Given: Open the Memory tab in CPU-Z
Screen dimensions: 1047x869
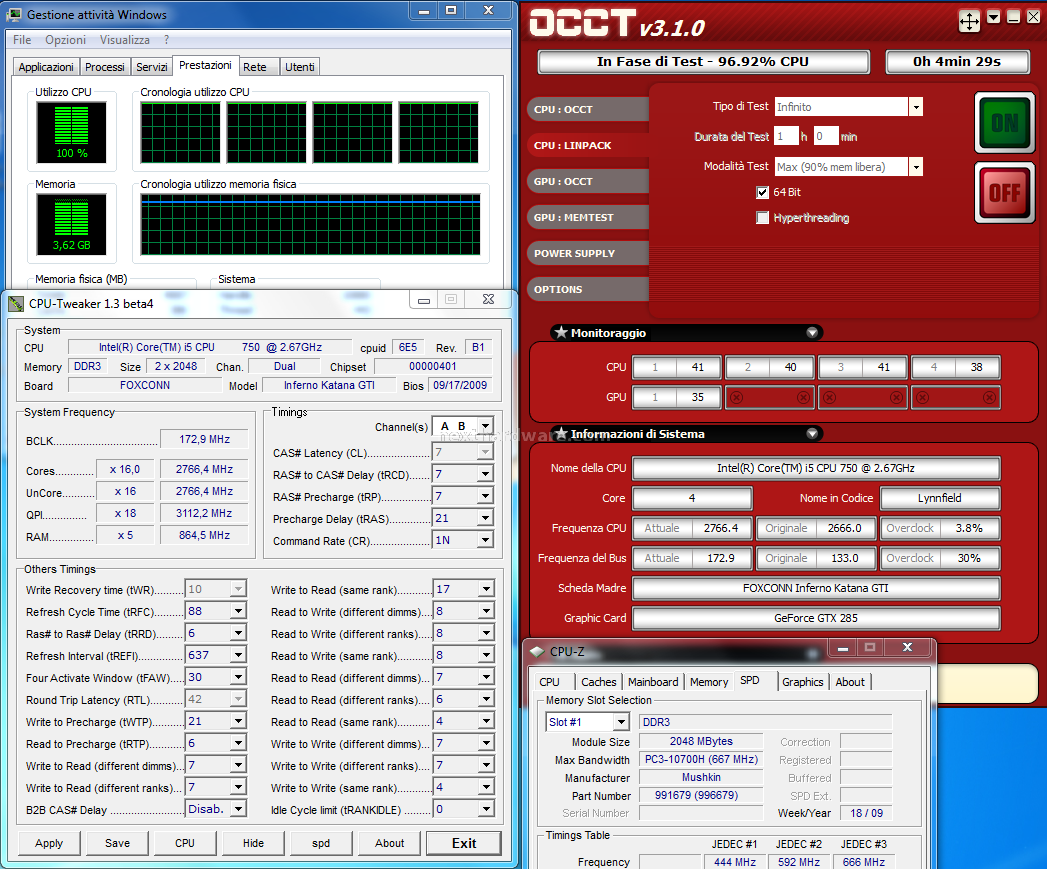Looking at the screenshot, I should 709,682.
